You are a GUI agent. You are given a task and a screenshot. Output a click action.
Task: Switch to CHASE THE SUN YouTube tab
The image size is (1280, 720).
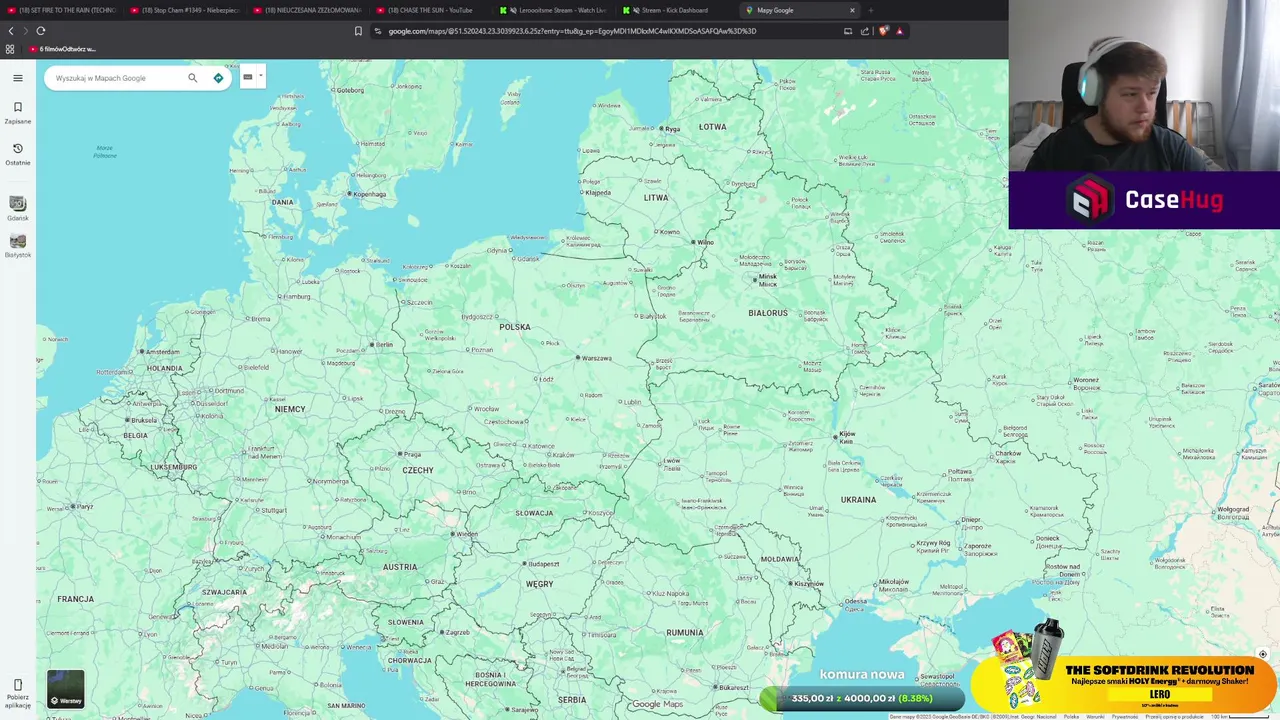point(432,10)
